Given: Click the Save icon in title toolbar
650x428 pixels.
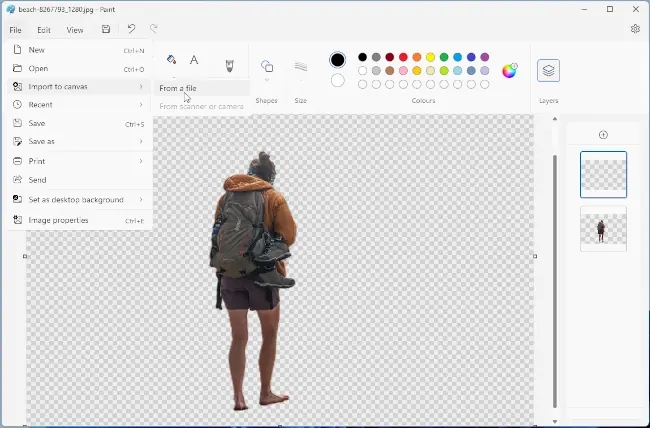Looking at the screenshot, I should click(x=106, y=29).
